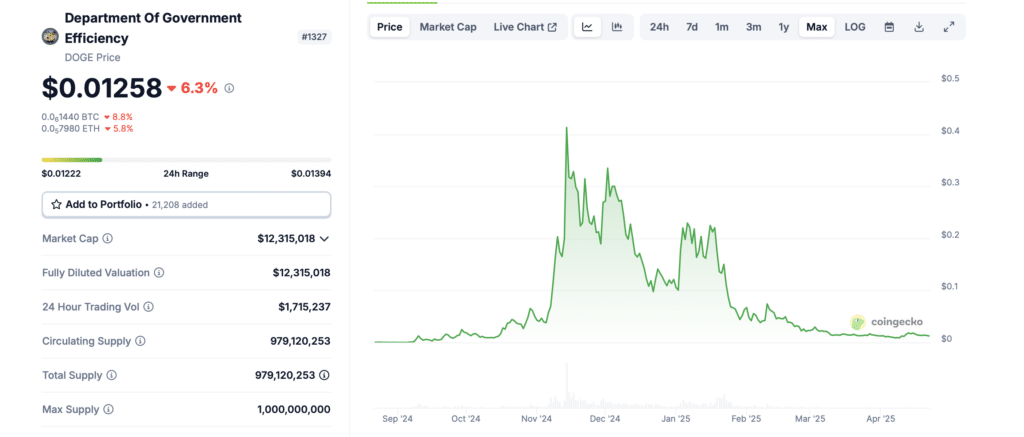Screen dimensions: 1024x437
Task: Click the 24h Range progress bar
Action: coord(186,159)
